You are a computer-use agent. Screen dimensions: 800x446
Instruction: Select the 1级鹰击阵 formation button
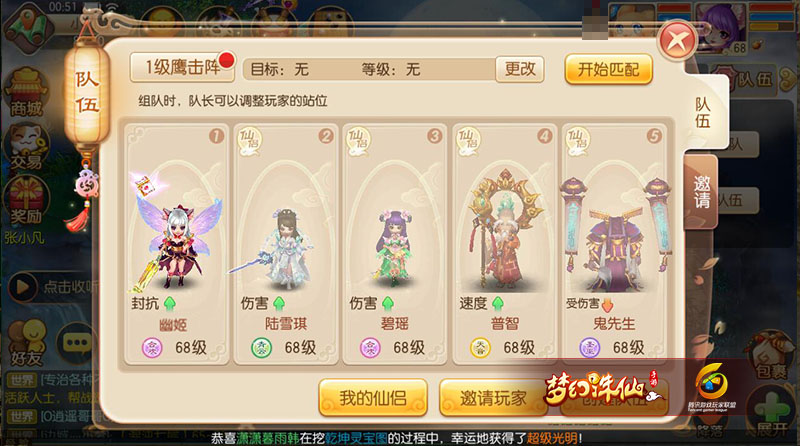click(x=182, y=67)
